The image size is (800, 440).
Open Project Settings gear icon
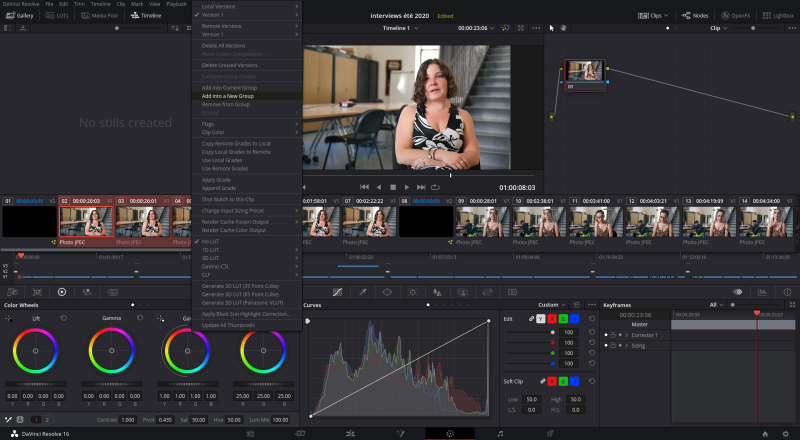(x=786, y=434)
